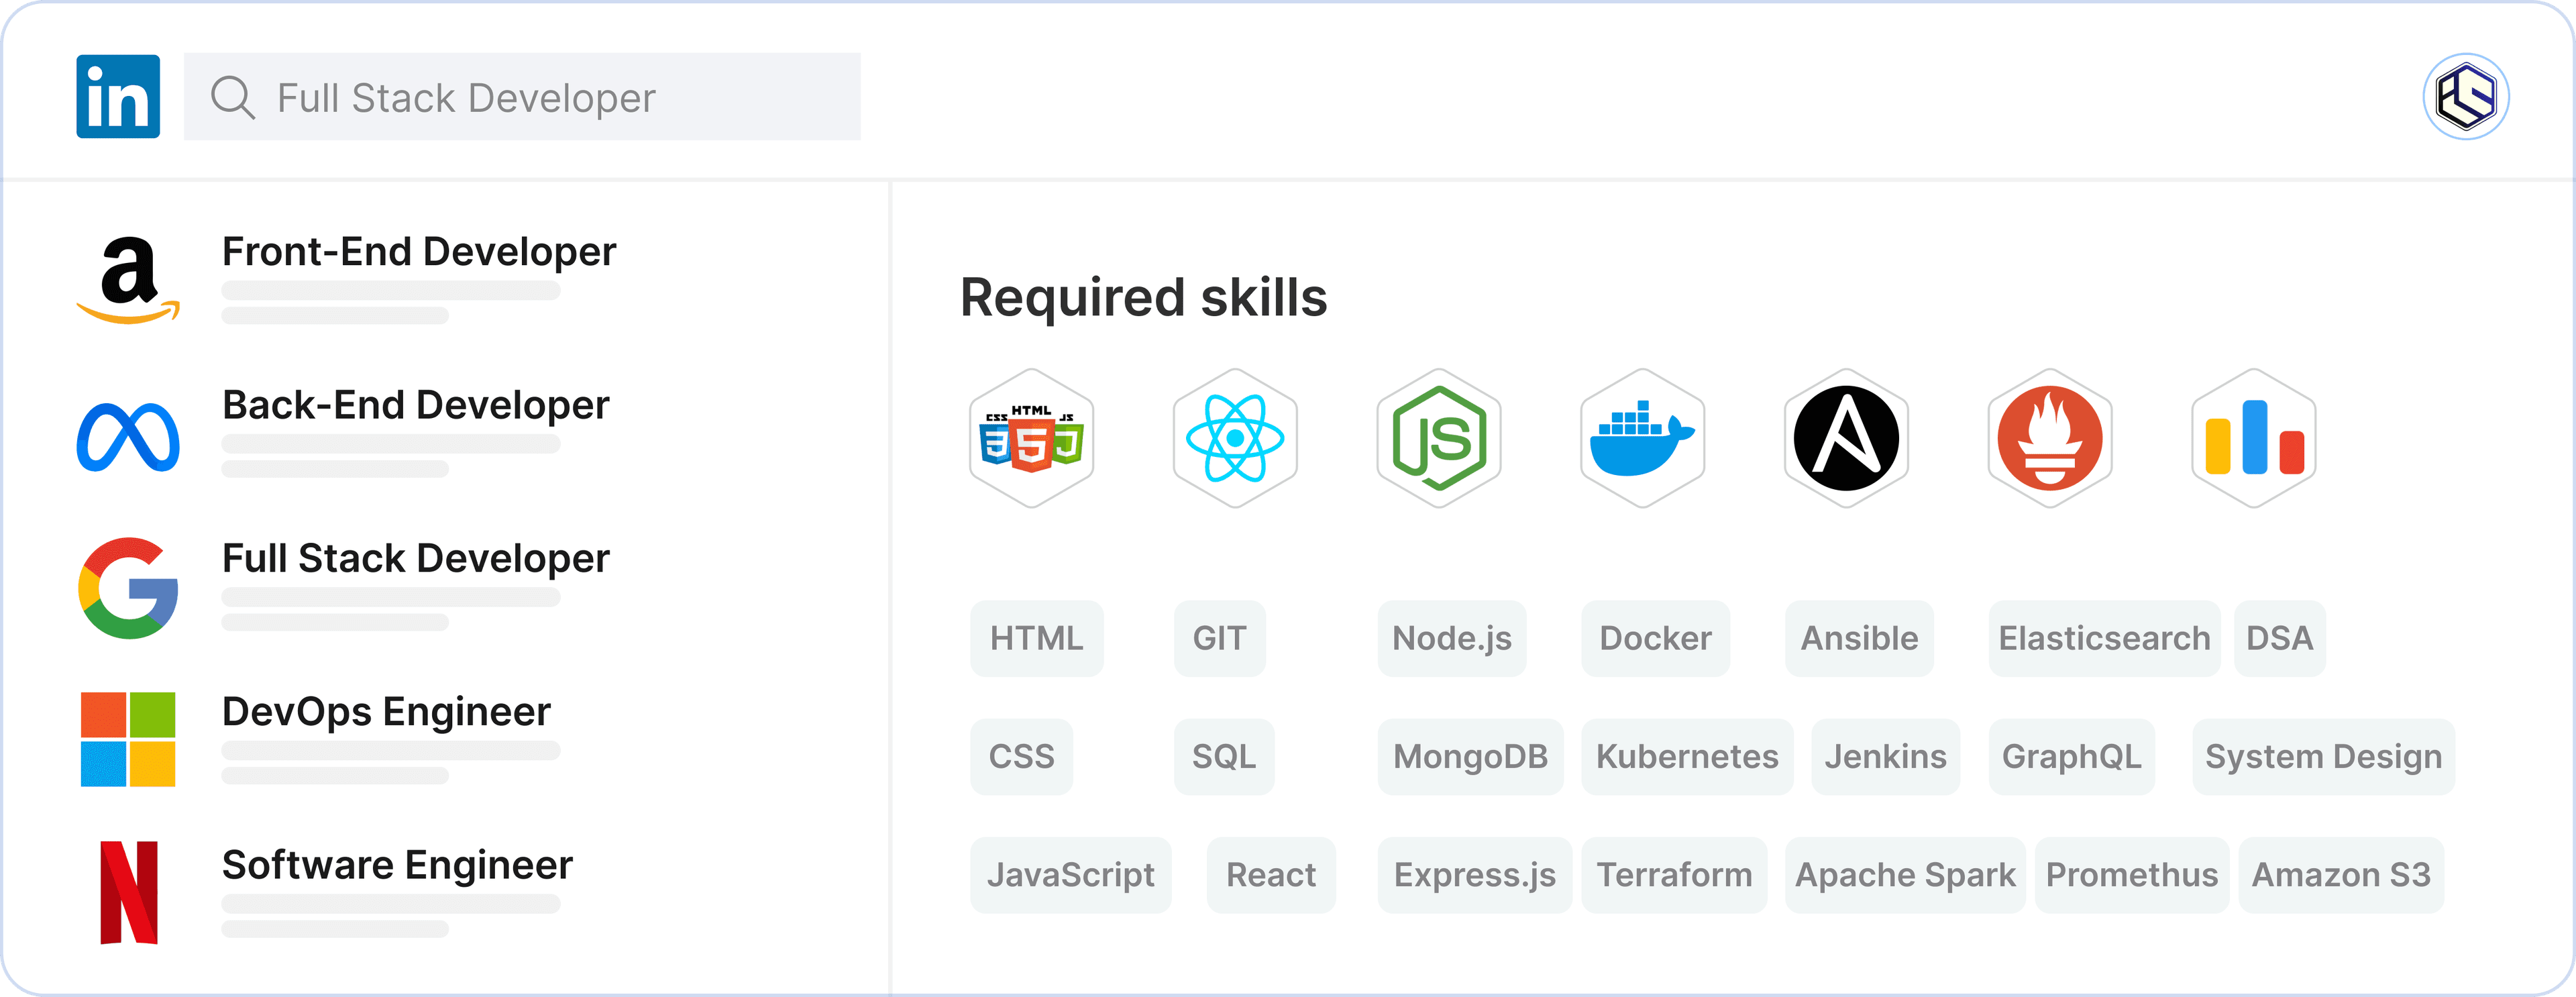
Task: Select the System Design skill tag
Action: (2323, 756)
